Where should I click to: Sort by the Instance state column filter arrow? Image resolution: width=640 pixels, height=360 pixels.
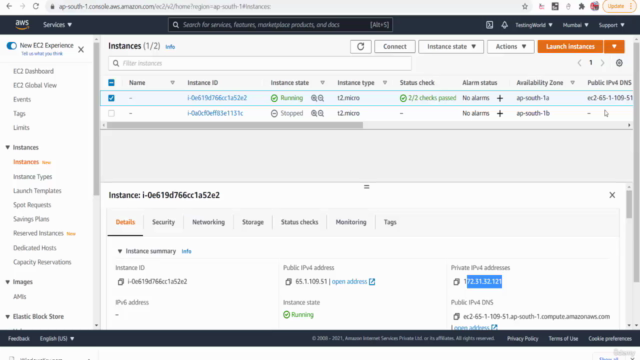click(322, 83)
